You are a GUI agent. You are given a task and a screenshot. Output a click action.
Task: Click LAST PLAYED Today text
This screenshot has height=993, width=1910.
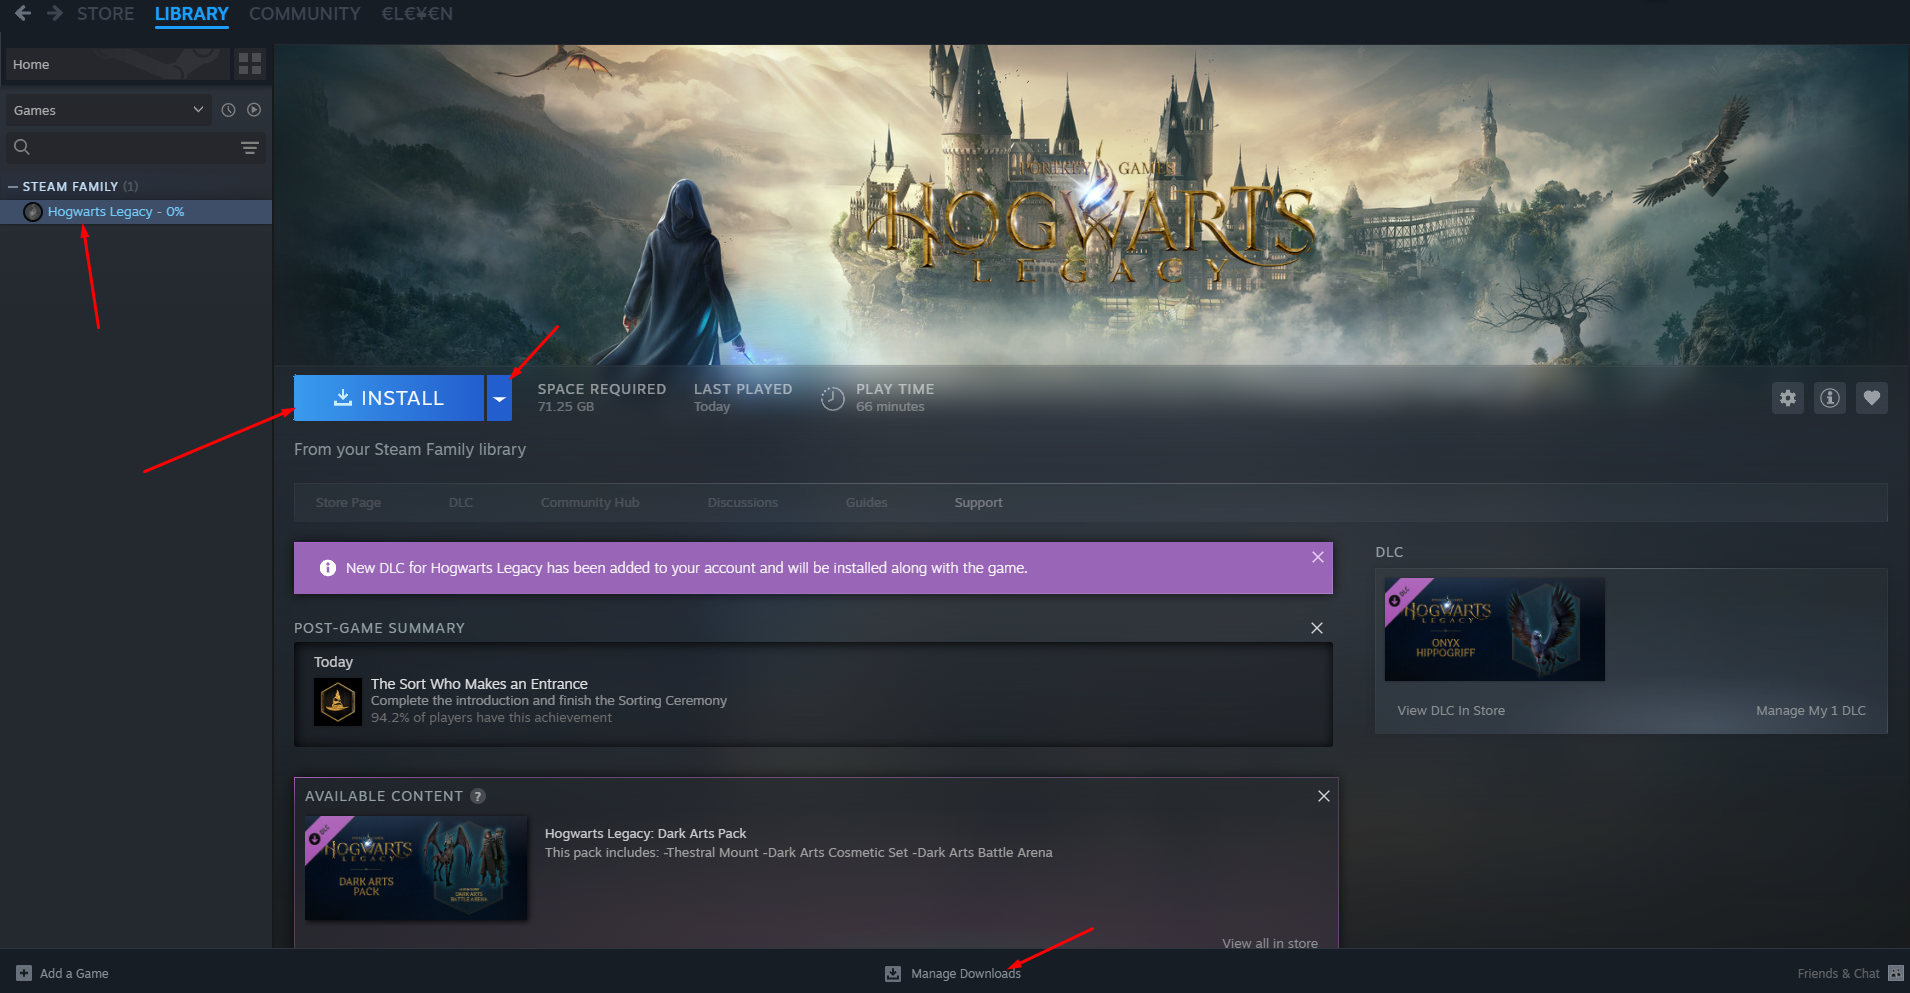(743, 397)
